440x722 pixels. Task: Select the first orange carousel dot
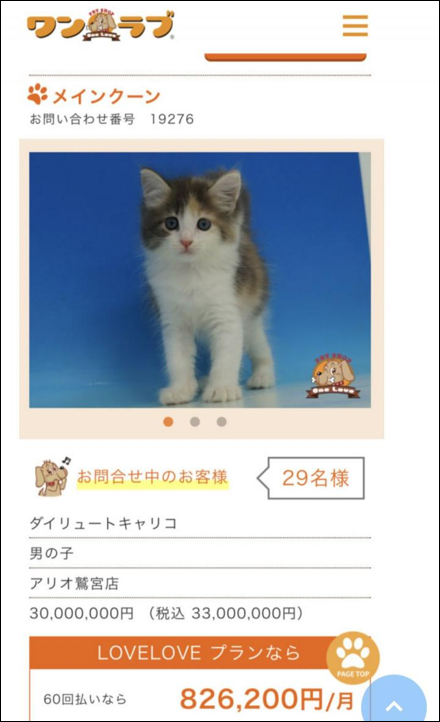(x=168, y=422)
